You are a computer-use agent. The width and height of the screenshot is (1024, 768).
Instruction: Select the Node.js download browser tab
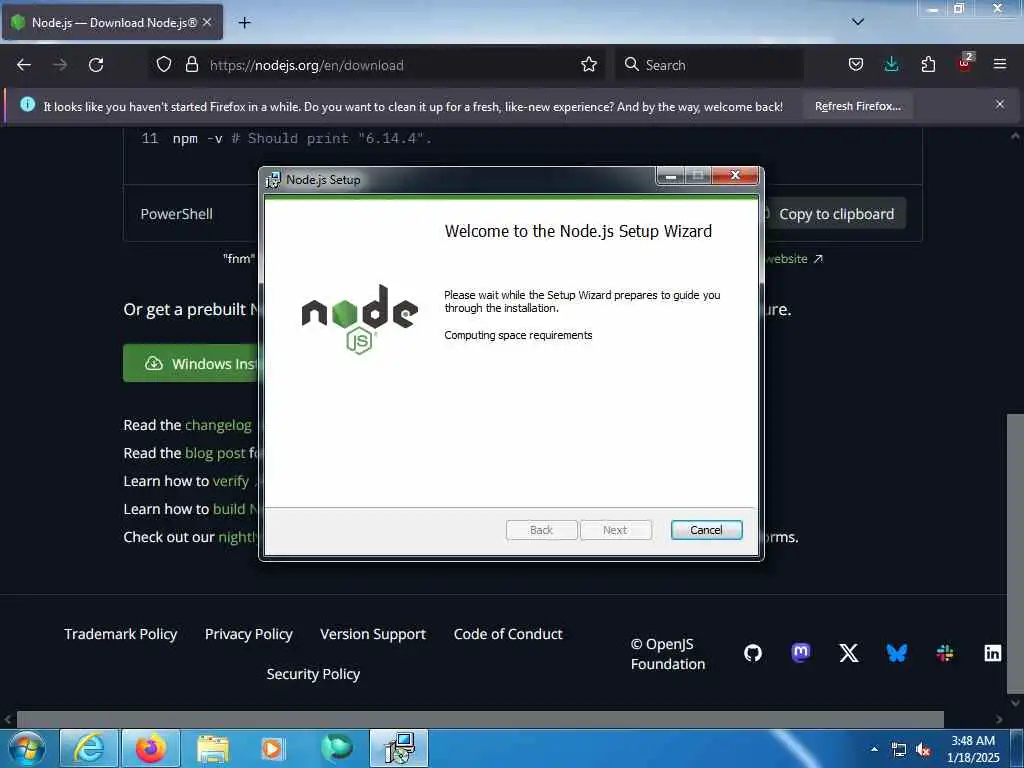(112, 23)
